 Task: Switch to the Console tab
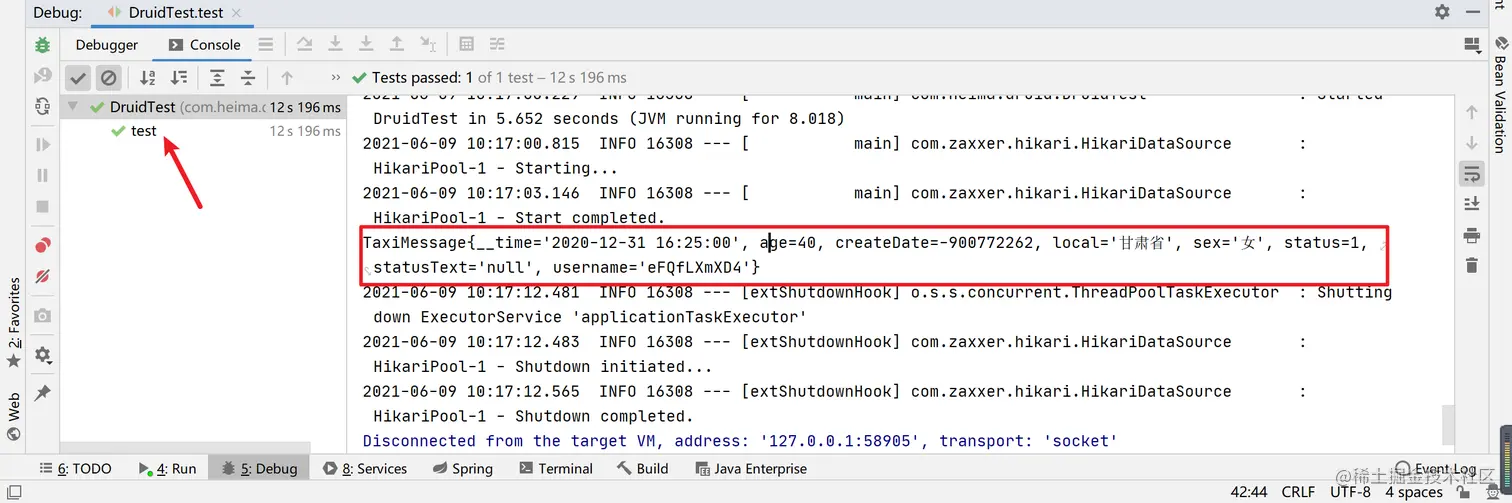pyautogui.click(x=205, y=44)
